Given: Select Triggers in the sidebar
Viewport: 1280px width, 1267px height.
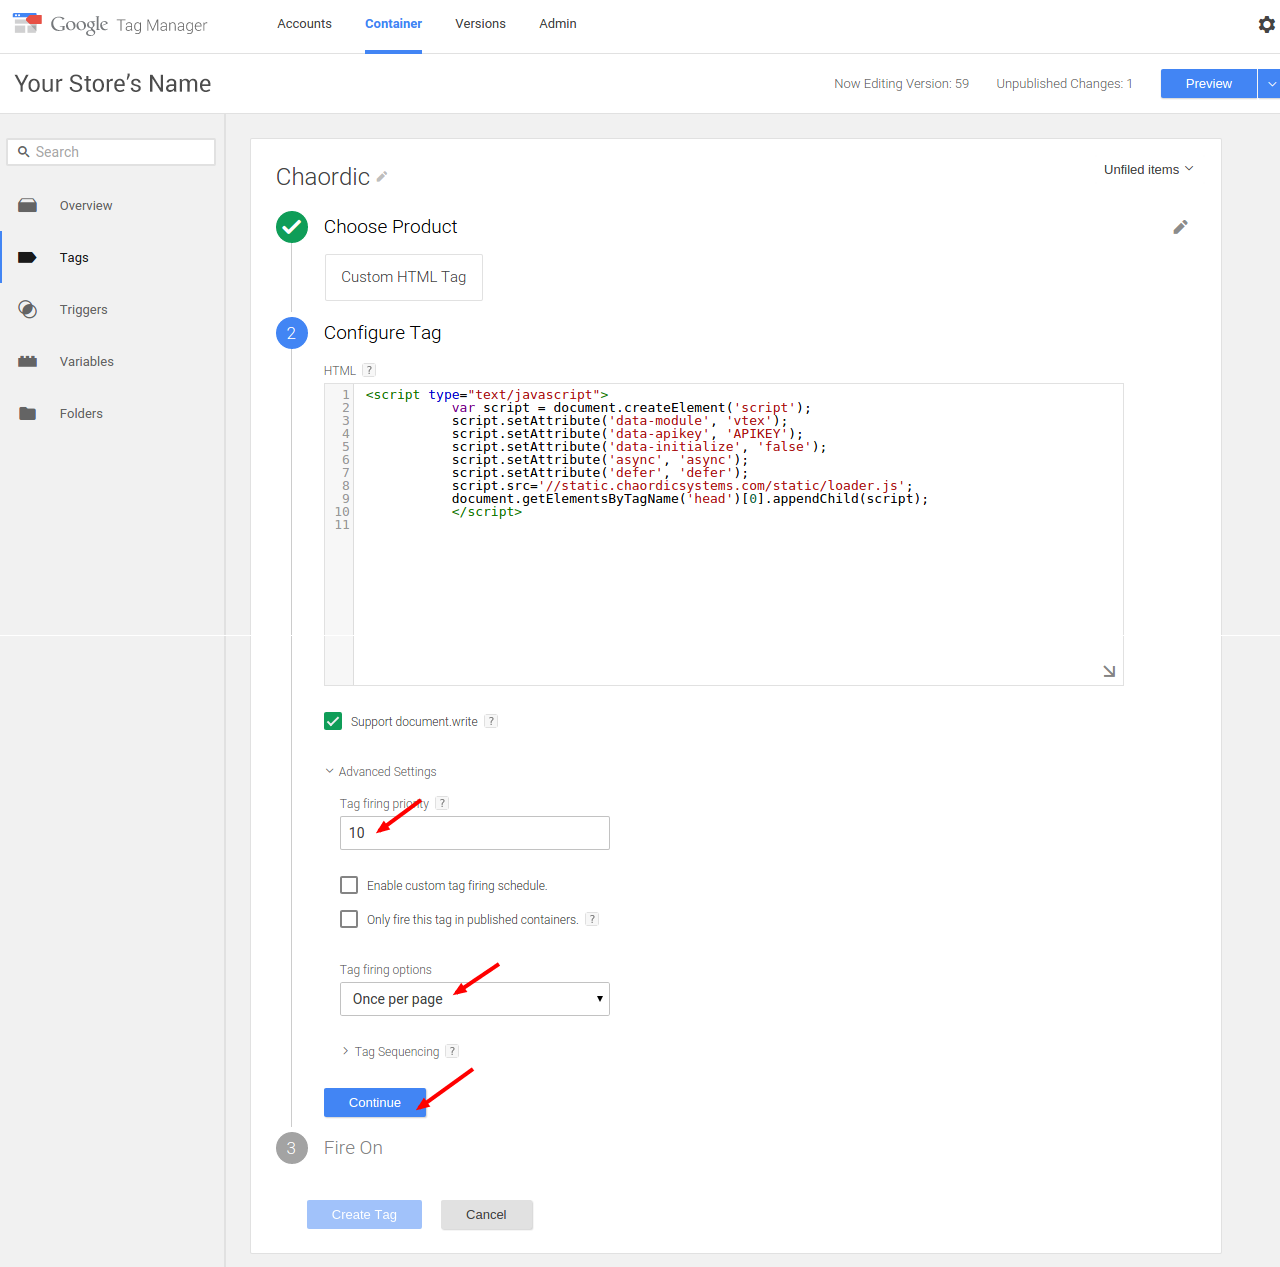Looking at the screenshot, I should pos(84,310).
